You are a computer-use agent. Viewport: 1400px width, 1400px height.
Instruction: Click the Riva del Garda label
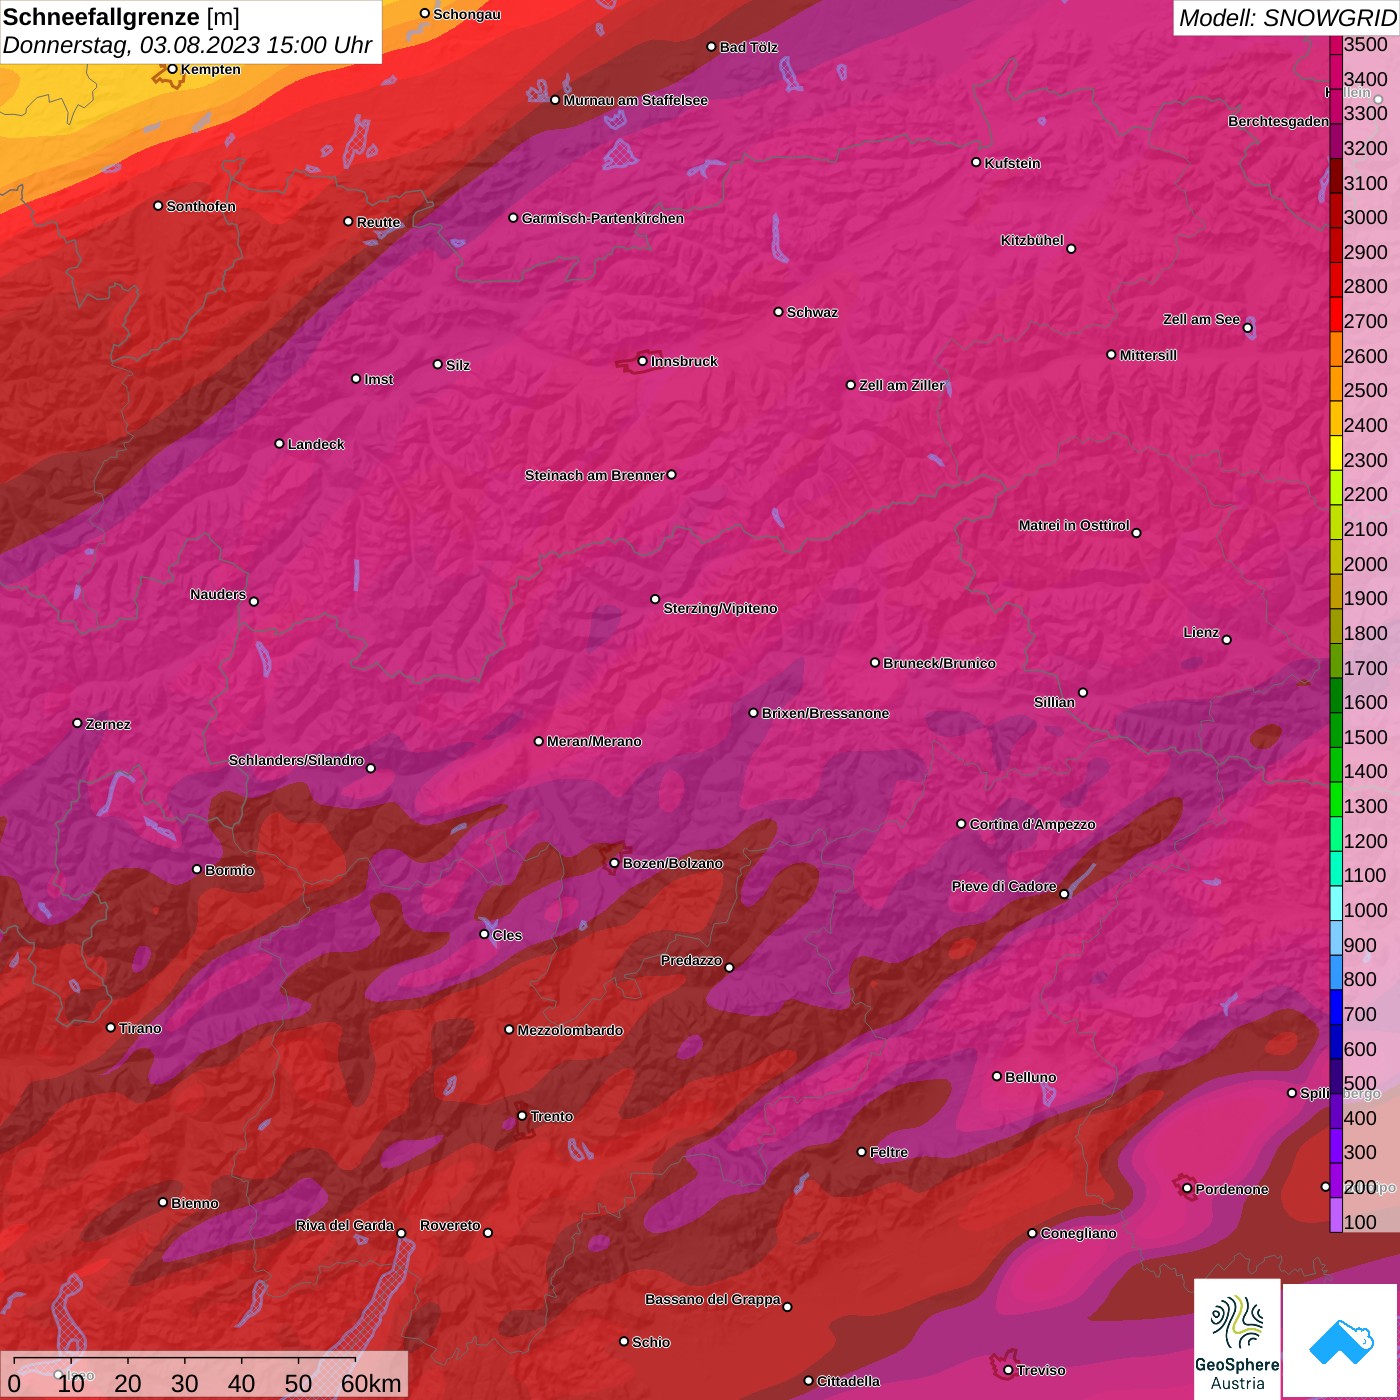point(345,1225)
